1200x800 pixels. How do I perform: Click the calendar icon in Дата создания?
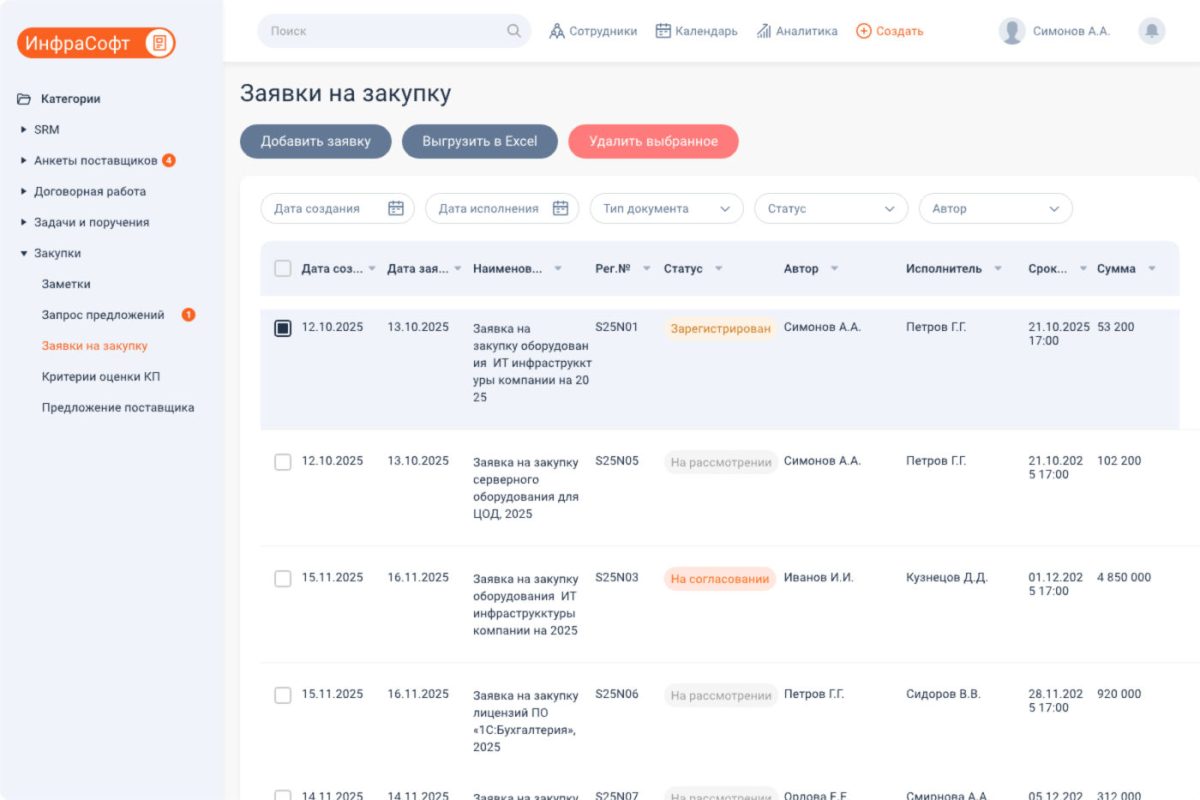[x=396, y=208]
